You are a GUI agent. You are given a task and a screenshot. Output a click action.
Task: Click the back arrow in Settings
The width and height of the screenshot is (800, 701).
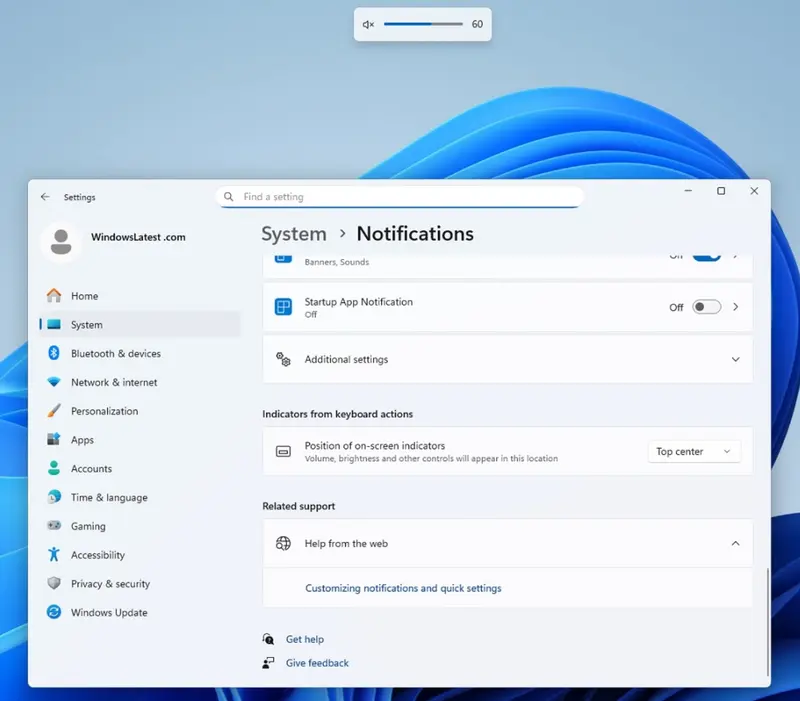click(x=45, y=198)
